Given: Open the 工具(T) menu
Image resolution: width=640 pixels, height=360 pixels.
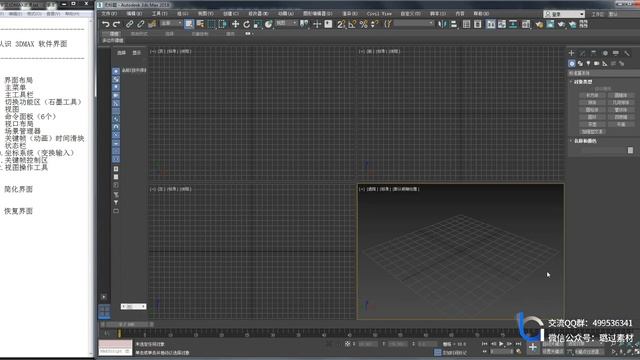Looking at the screenshot, I should 159,14.
